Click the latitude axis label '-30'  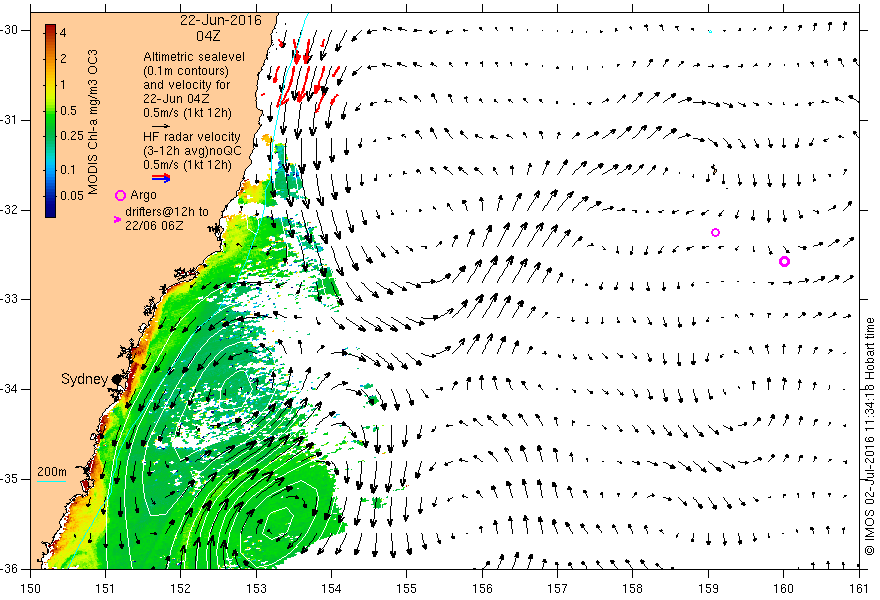point(11,30)
